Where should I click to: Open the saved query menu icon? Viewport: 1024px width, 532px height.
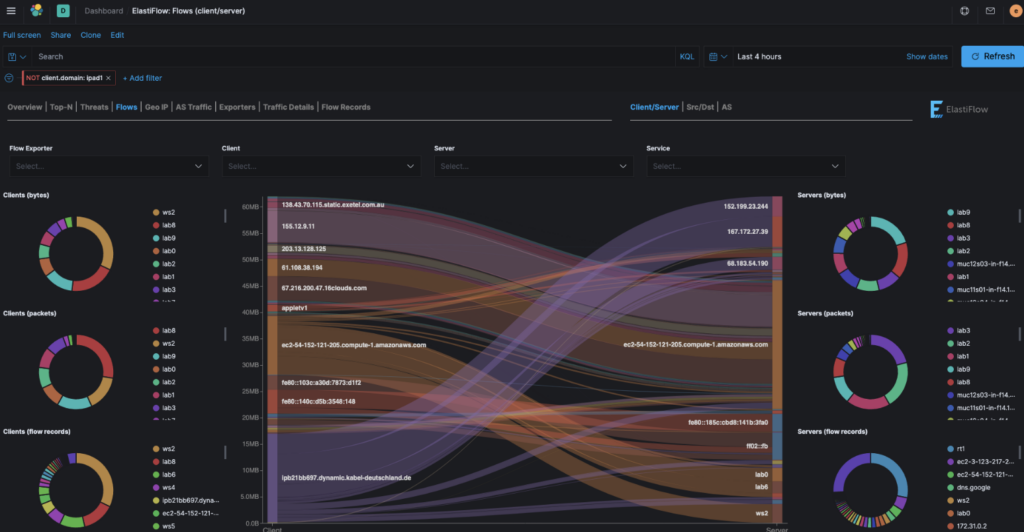coord(17,57)
